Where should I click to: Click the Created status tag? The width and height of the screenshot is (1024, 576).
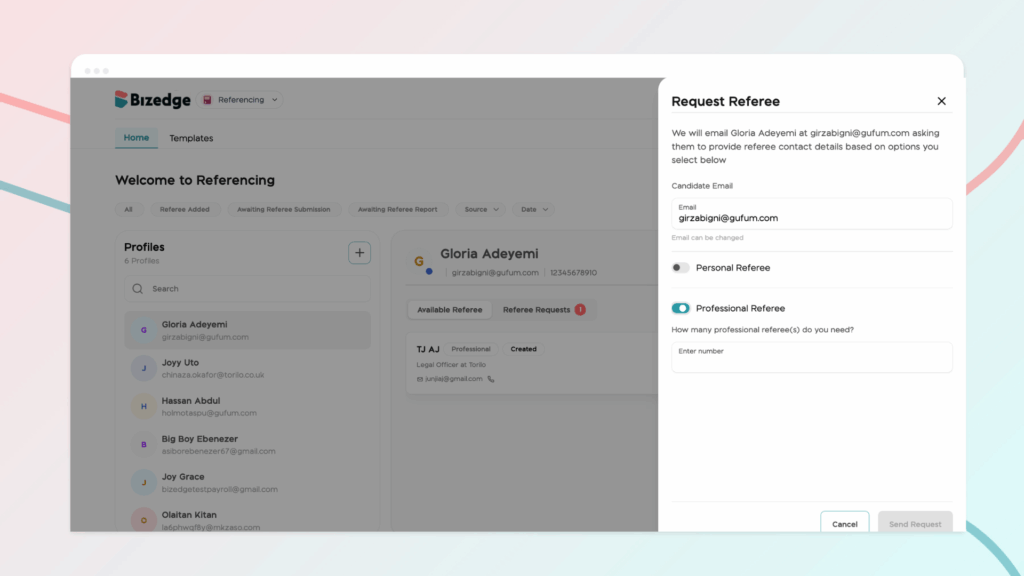(x=523, y=349)
